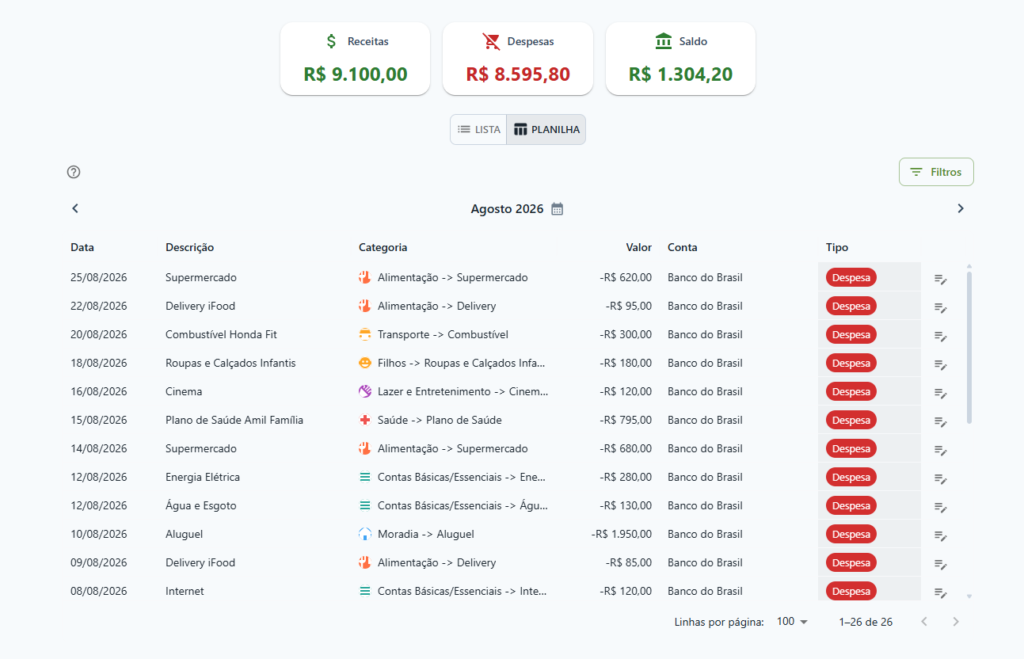
Task: Sort by the Valor column header
Action: (639, 248)
